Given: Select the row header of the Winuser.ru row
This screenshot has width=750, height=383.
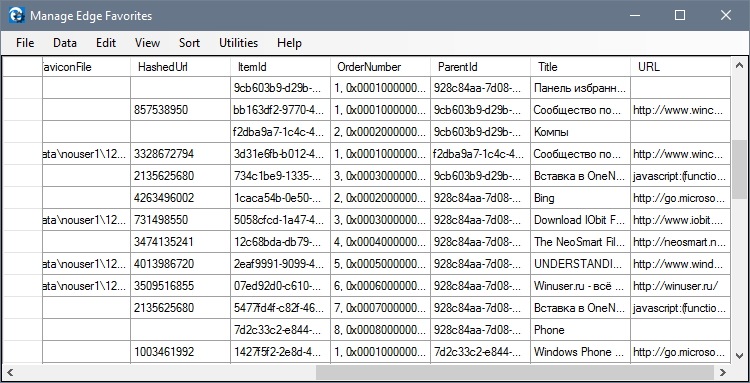Looking at the screenshot, I should [x=22, y=286].
